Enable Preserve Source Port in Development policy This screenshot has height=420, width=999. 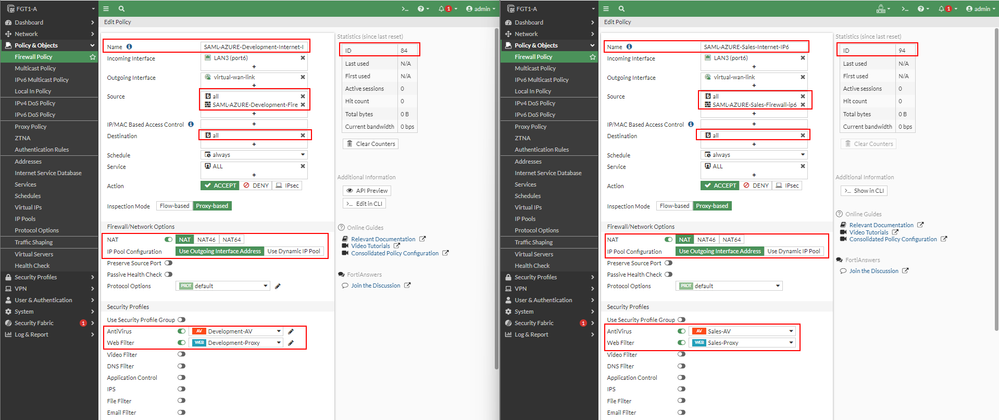click(x=169, y=263)
